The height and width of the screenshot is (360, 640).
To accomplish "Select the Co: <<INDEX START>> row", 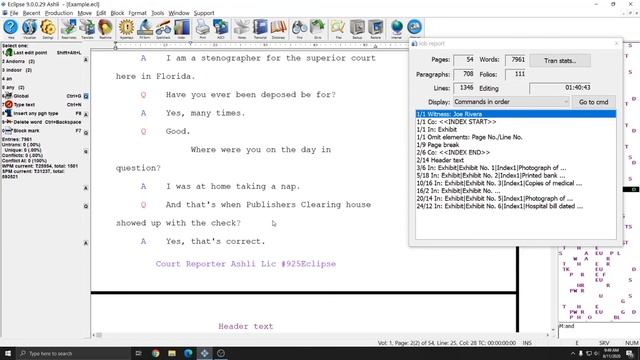I will pyautogui.click(x=516, y=122).
